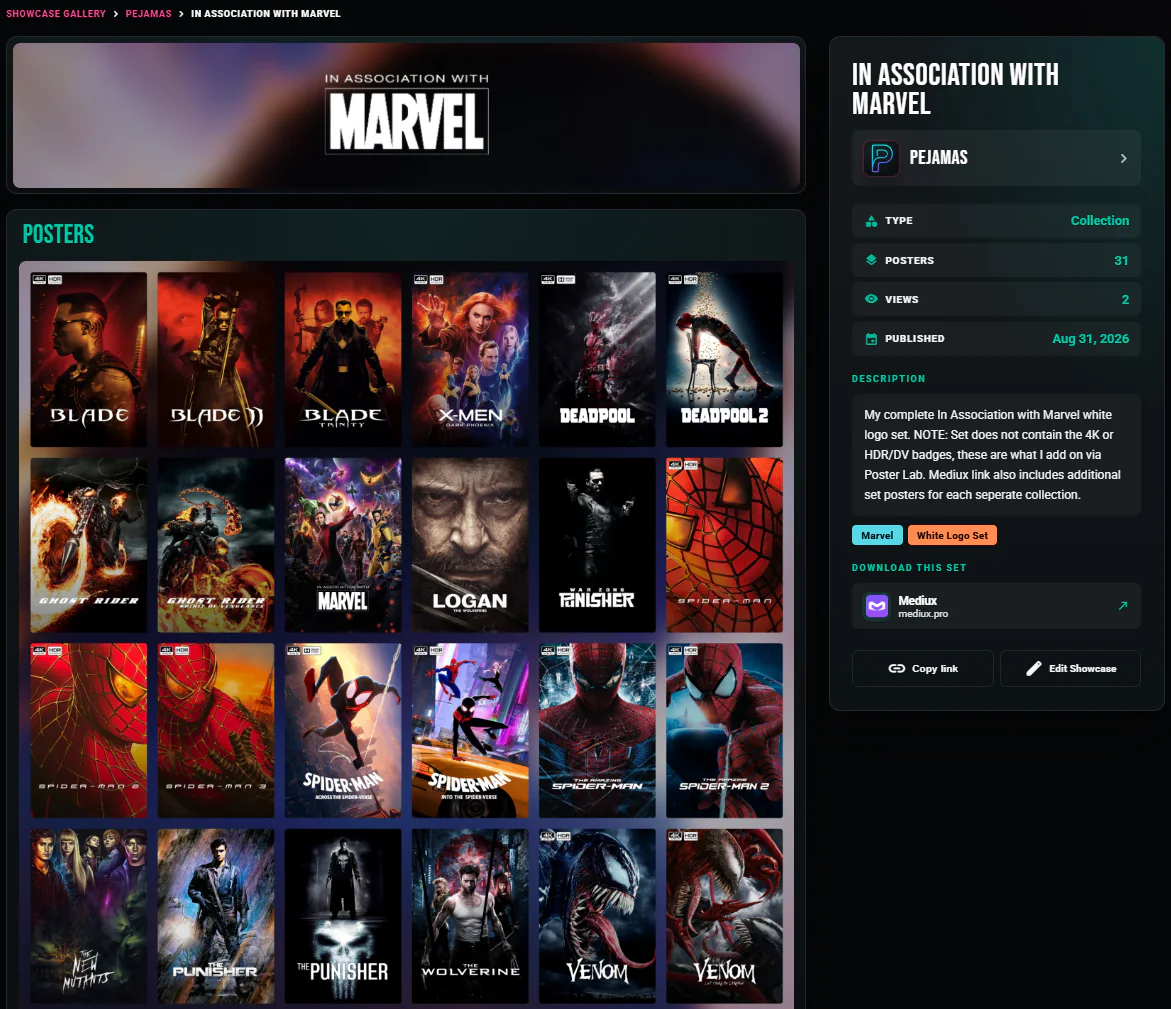Open the first Venom poster
Screen dimensions: 1171x1009
click(x=597, y=916)
